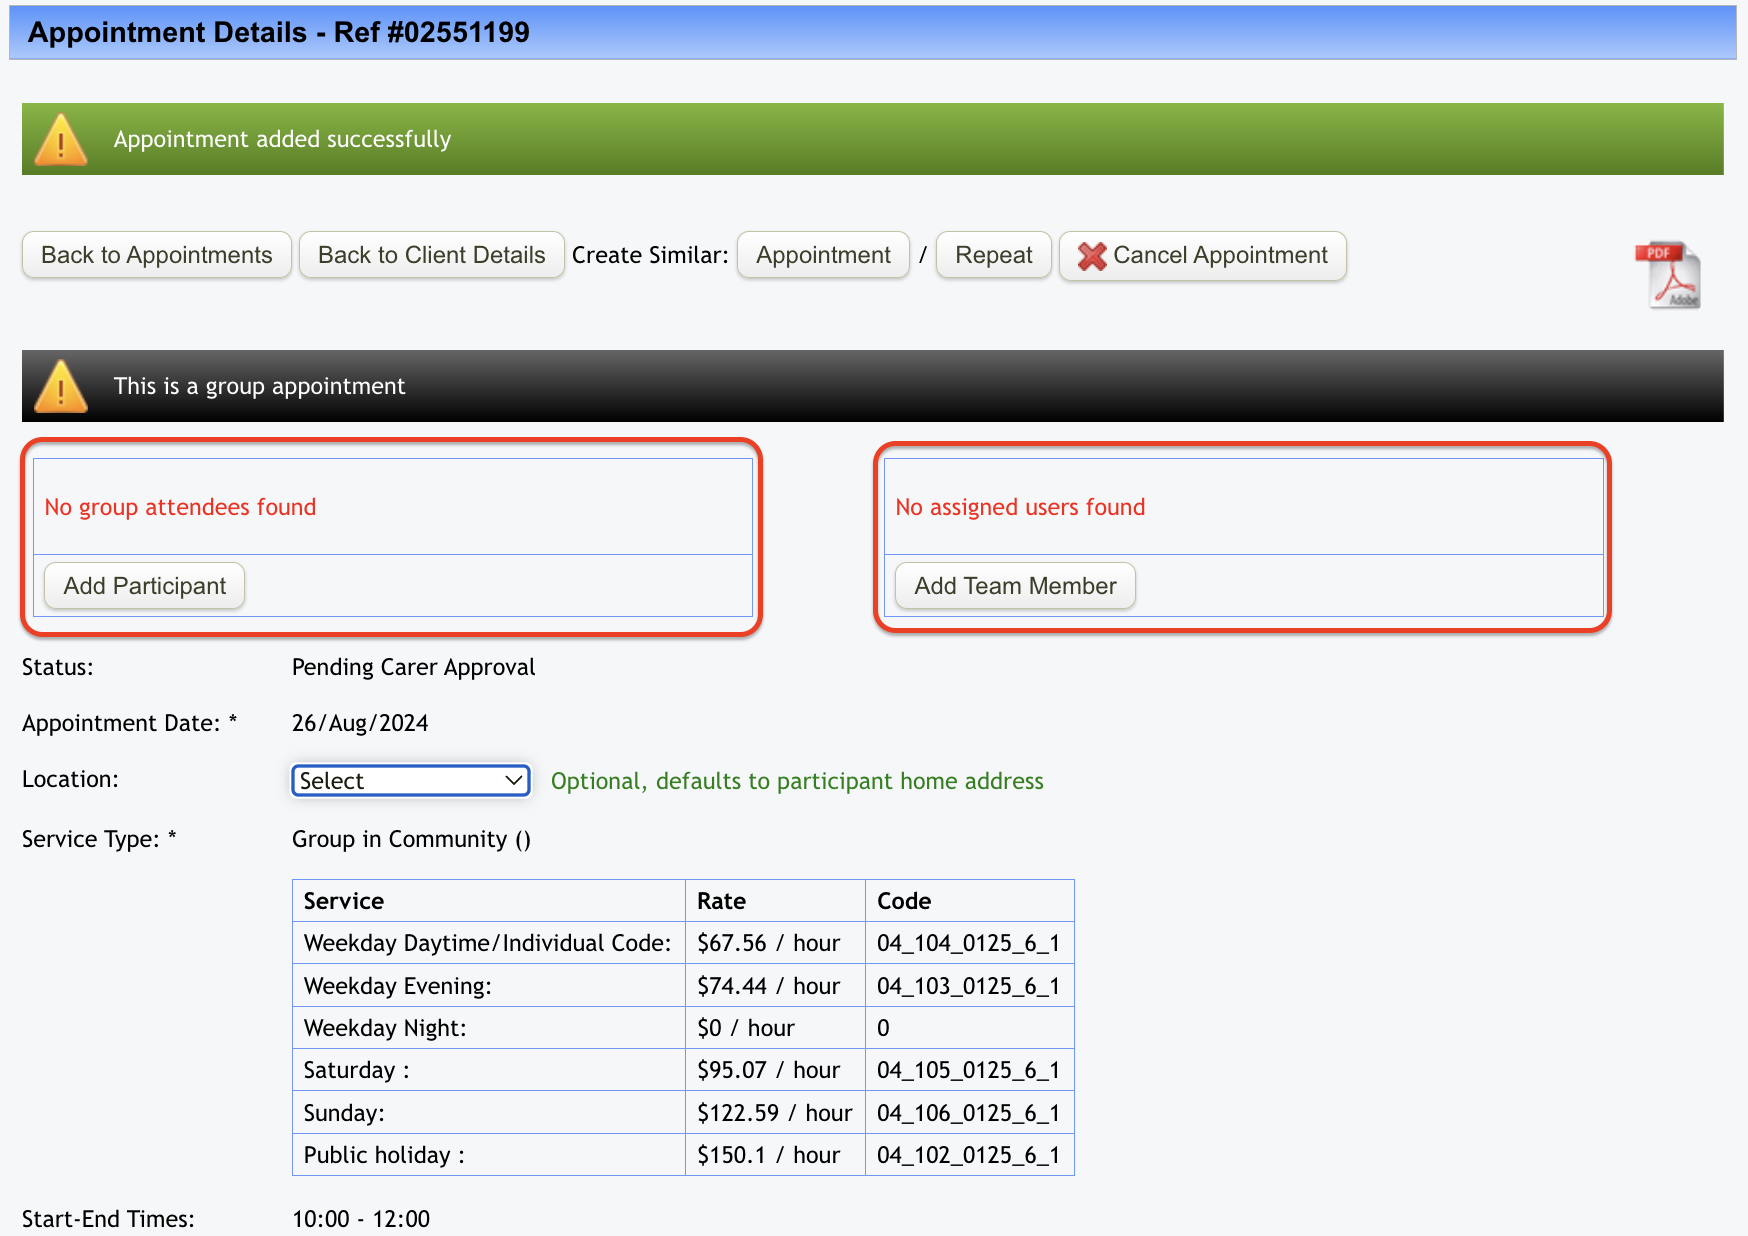This screenshot has width=1748, height=1236.
Task: Download the appointment PDF via Adobe icon
Action: tap(1668, 275)
